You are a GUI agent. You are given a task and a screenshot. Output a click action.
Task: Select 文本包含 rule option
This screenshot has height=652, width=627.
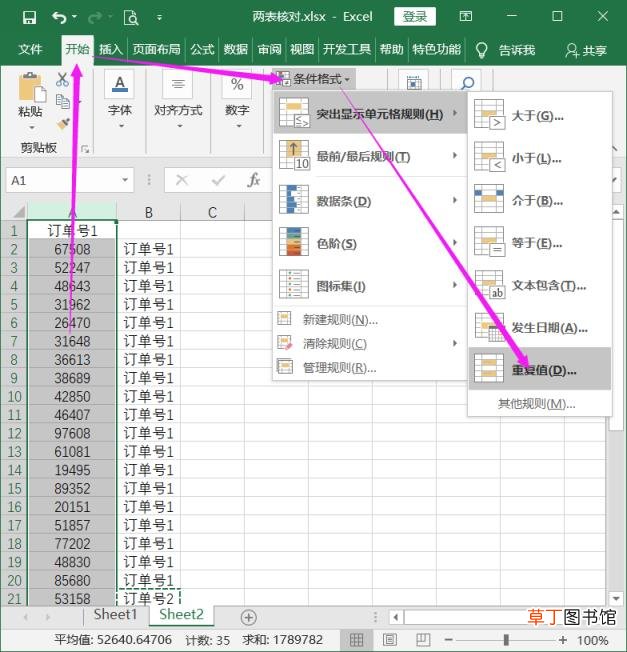[x=540, y=285]
